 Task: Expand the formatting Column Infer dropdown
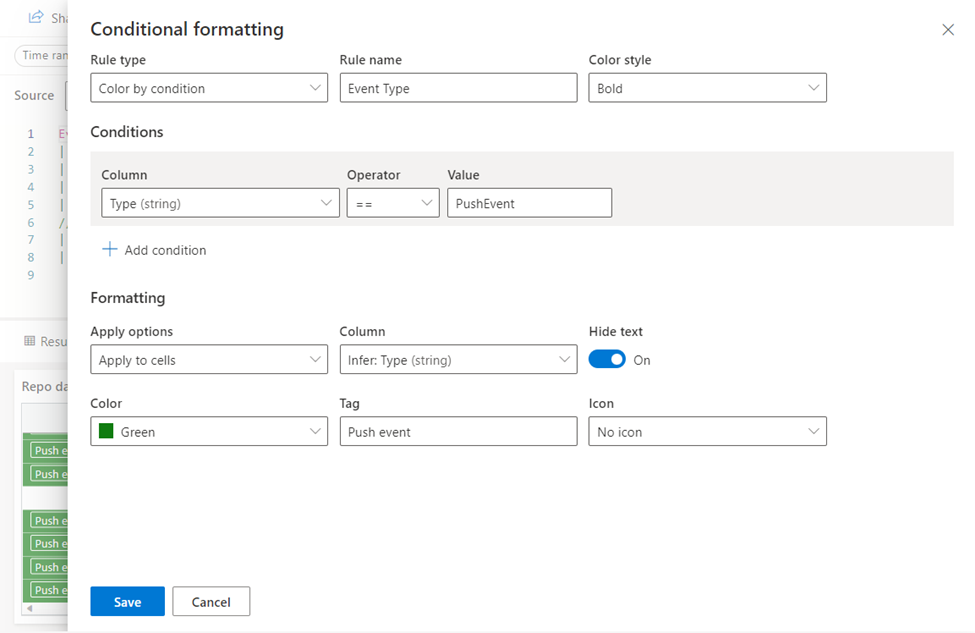point(458,360)
